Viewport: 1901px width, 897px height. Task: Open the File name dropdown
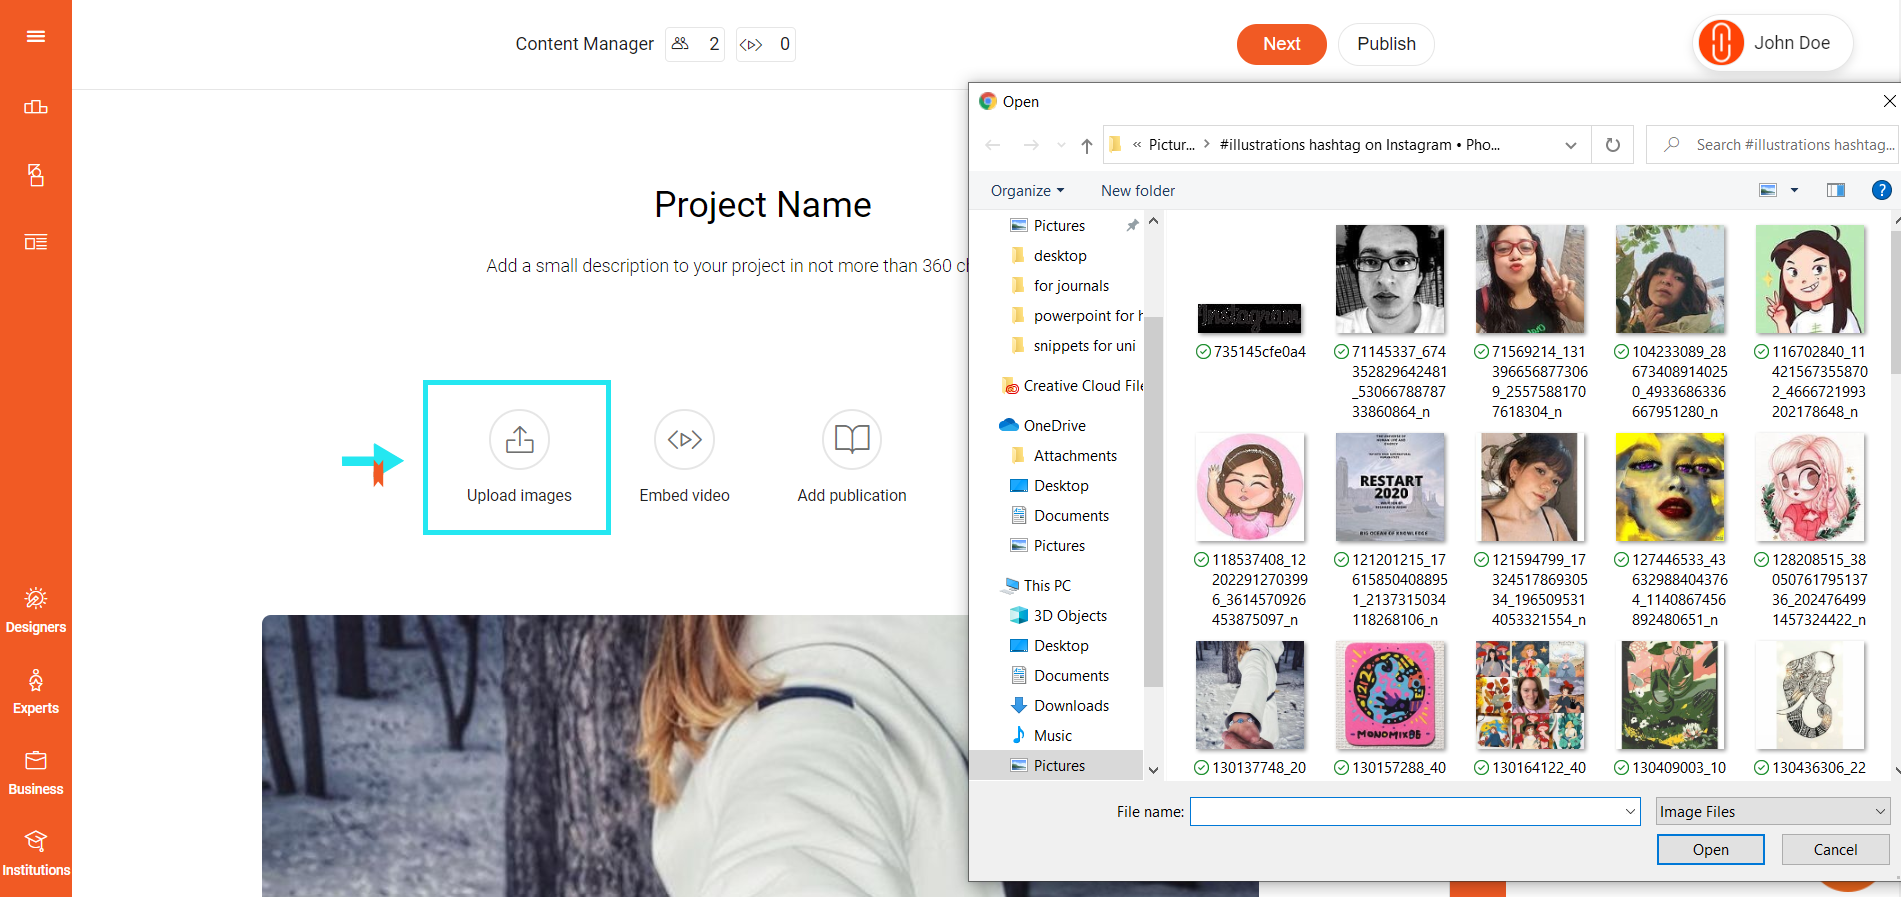point(1631,812)
